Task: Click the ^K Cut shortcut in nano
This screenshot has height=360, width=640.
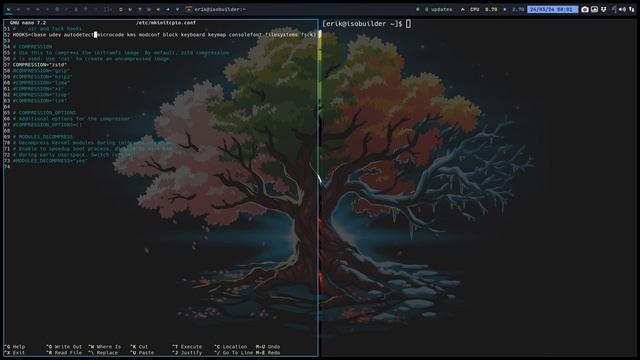Action: [x=139, y=347]
